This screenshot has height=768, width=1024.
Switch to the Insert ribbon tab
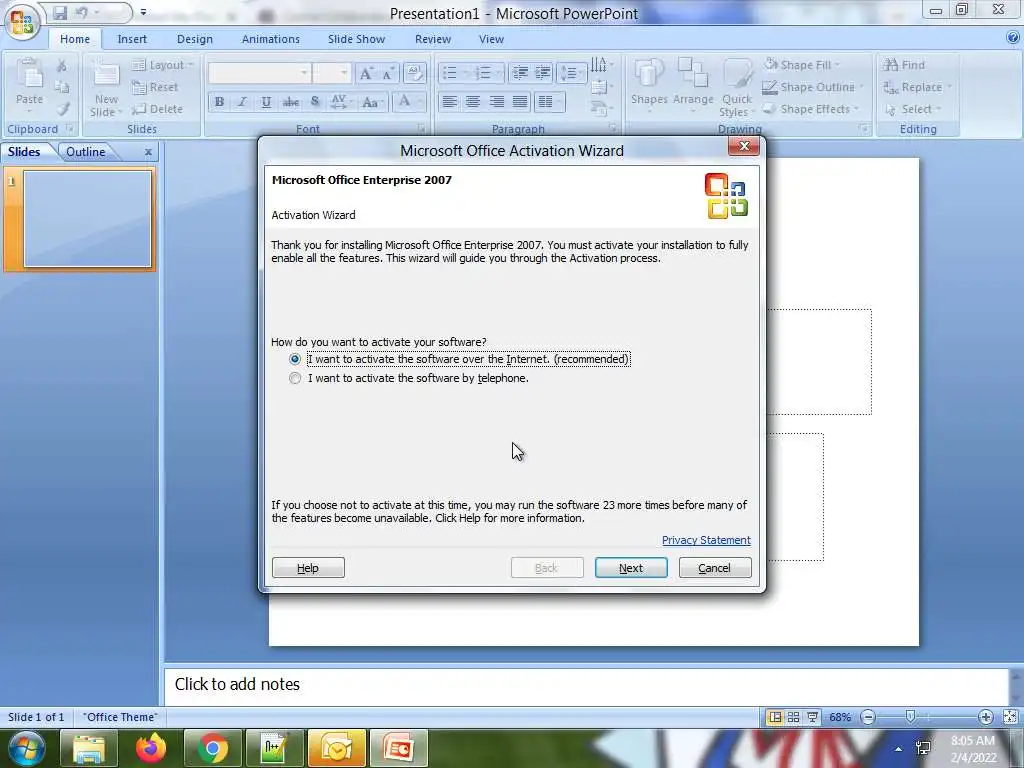tap(132, 39)
